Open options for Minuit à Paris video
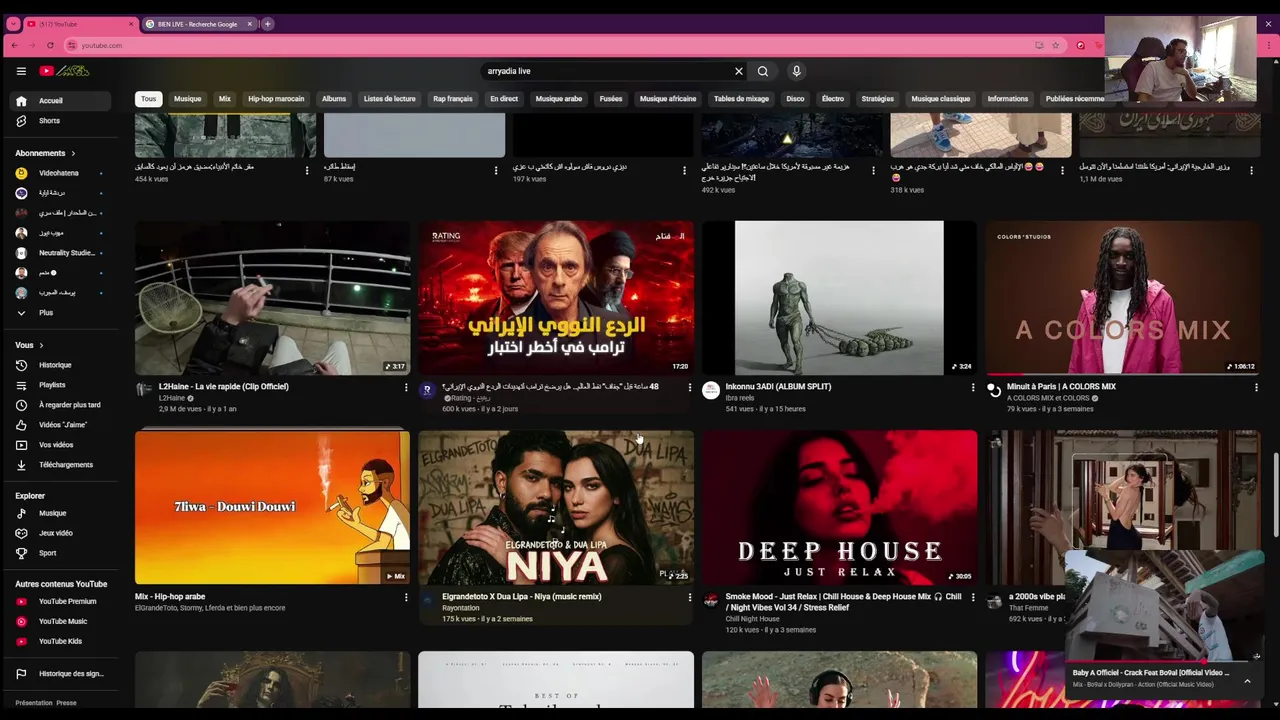The width and height of the screenshot is (1280, 720). point(1256,387)
